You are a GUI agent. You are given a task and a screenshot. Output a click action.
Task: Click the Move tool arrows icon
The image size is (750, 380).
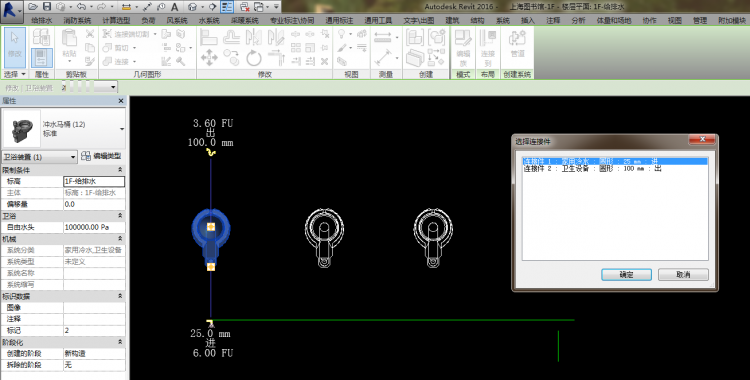coord(209,58)
